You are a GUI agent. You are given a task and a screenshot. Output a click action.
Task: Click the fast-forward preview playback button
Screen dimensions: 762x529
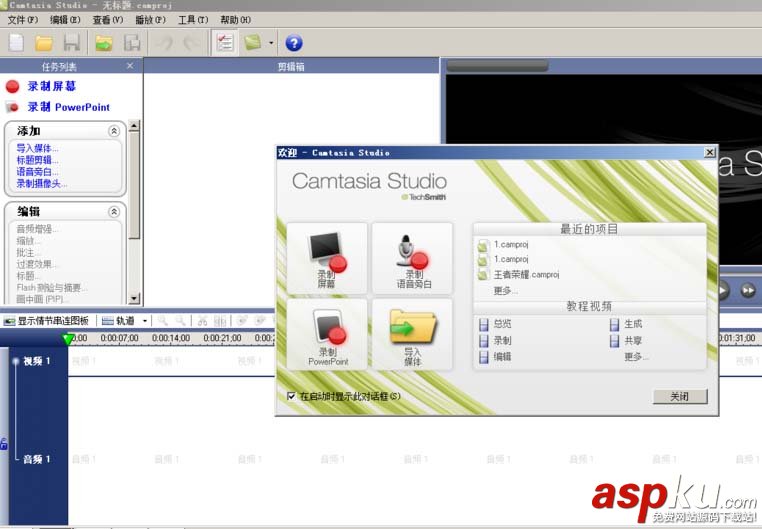(747, 290)
